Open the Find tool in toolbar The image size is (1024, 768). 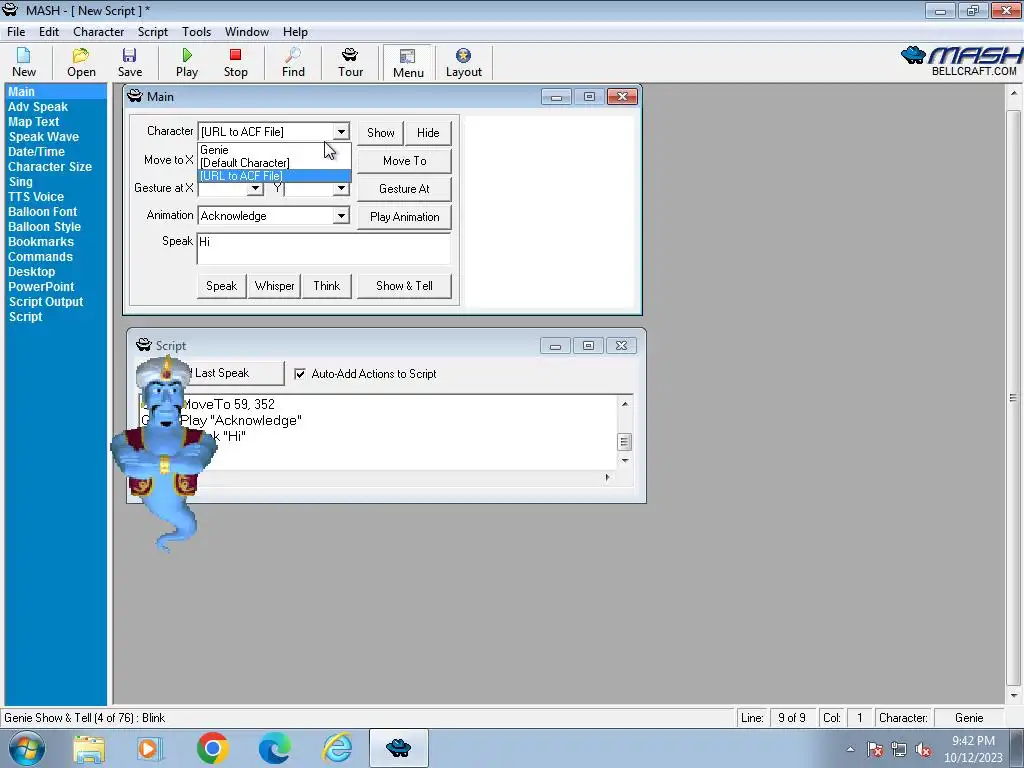pos(293,63)
